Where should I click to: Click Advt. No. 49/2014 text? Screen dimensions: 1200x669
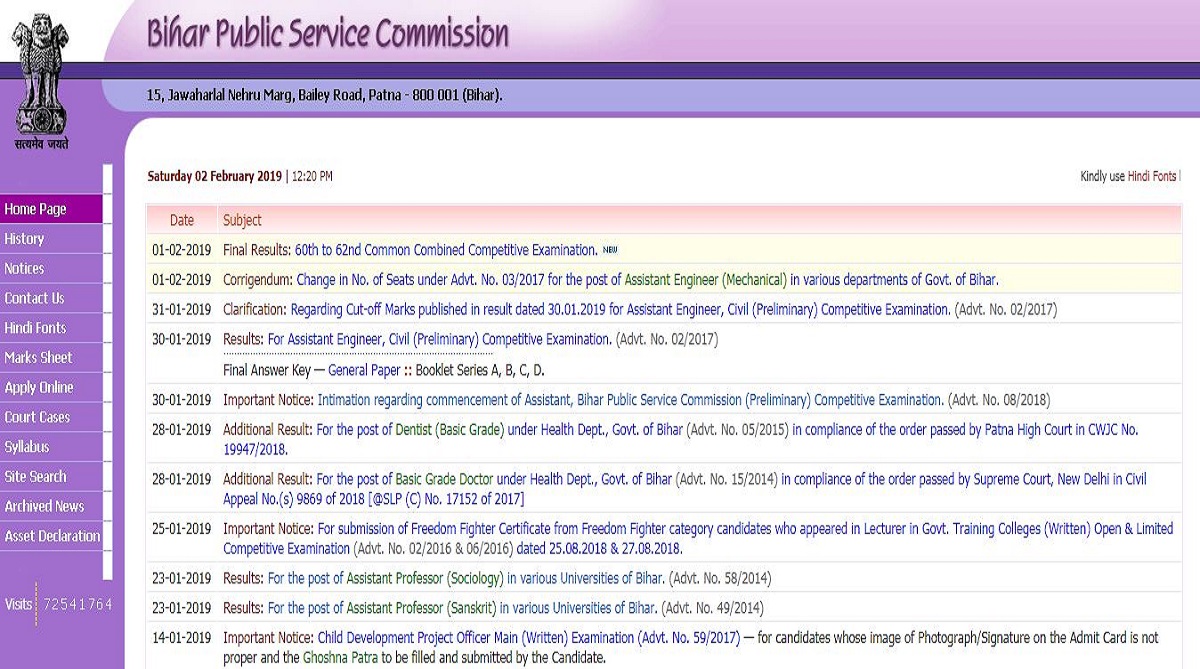click(713, 608)
